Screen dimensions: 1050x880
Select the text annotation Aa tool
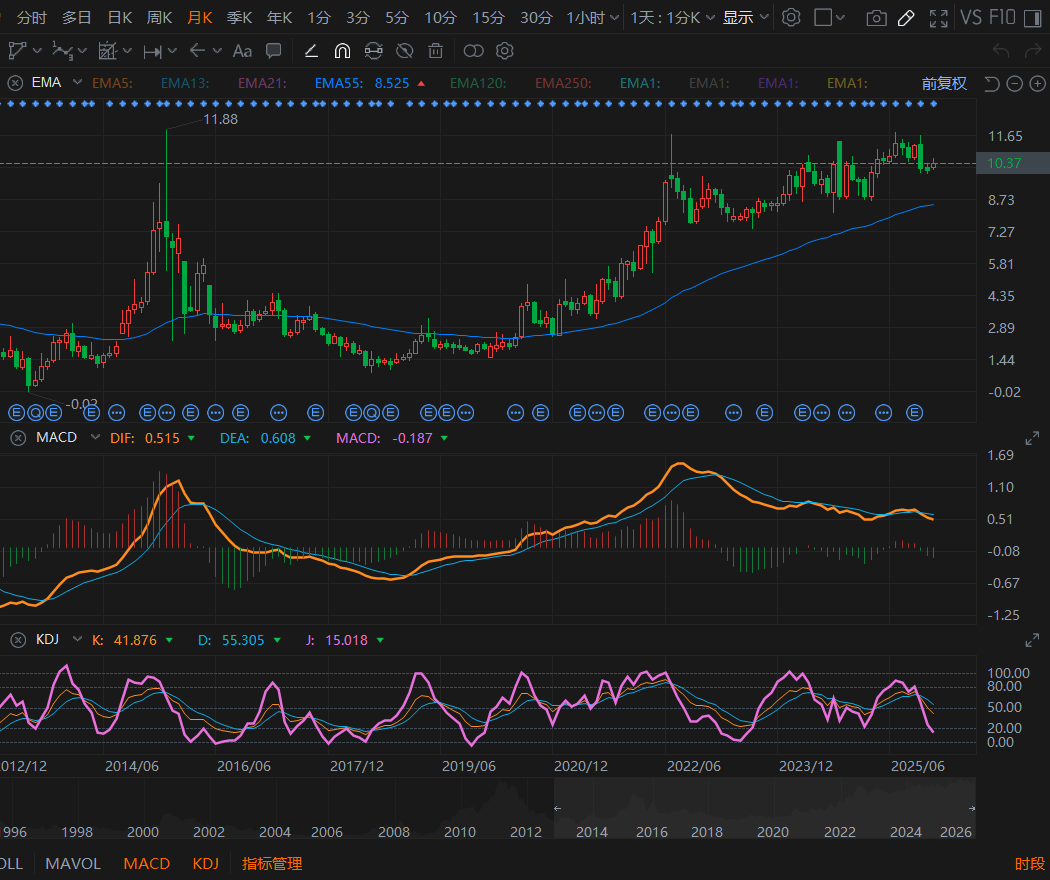tap(242, 50)
